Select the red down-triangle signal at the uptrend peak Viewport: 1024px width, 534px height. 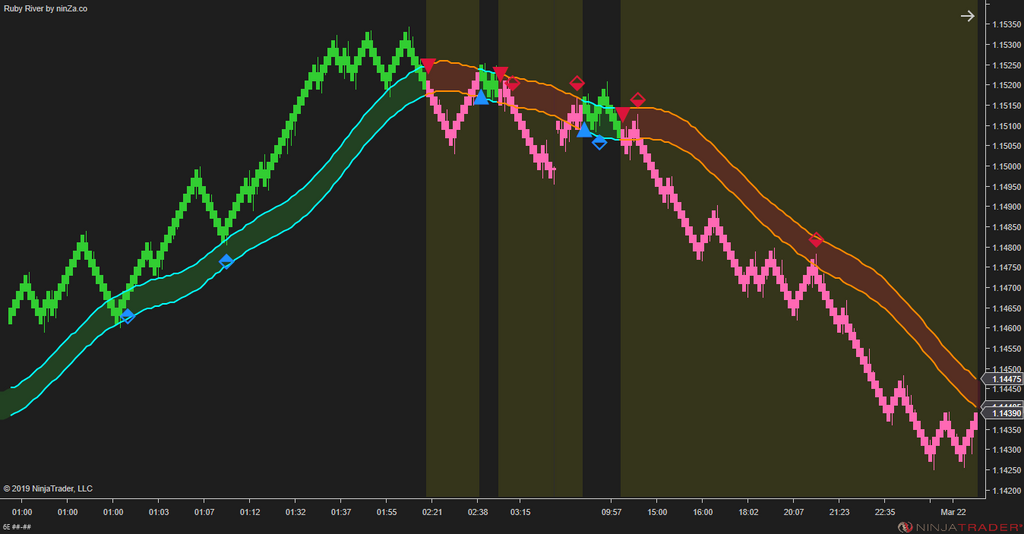[428, 65]
